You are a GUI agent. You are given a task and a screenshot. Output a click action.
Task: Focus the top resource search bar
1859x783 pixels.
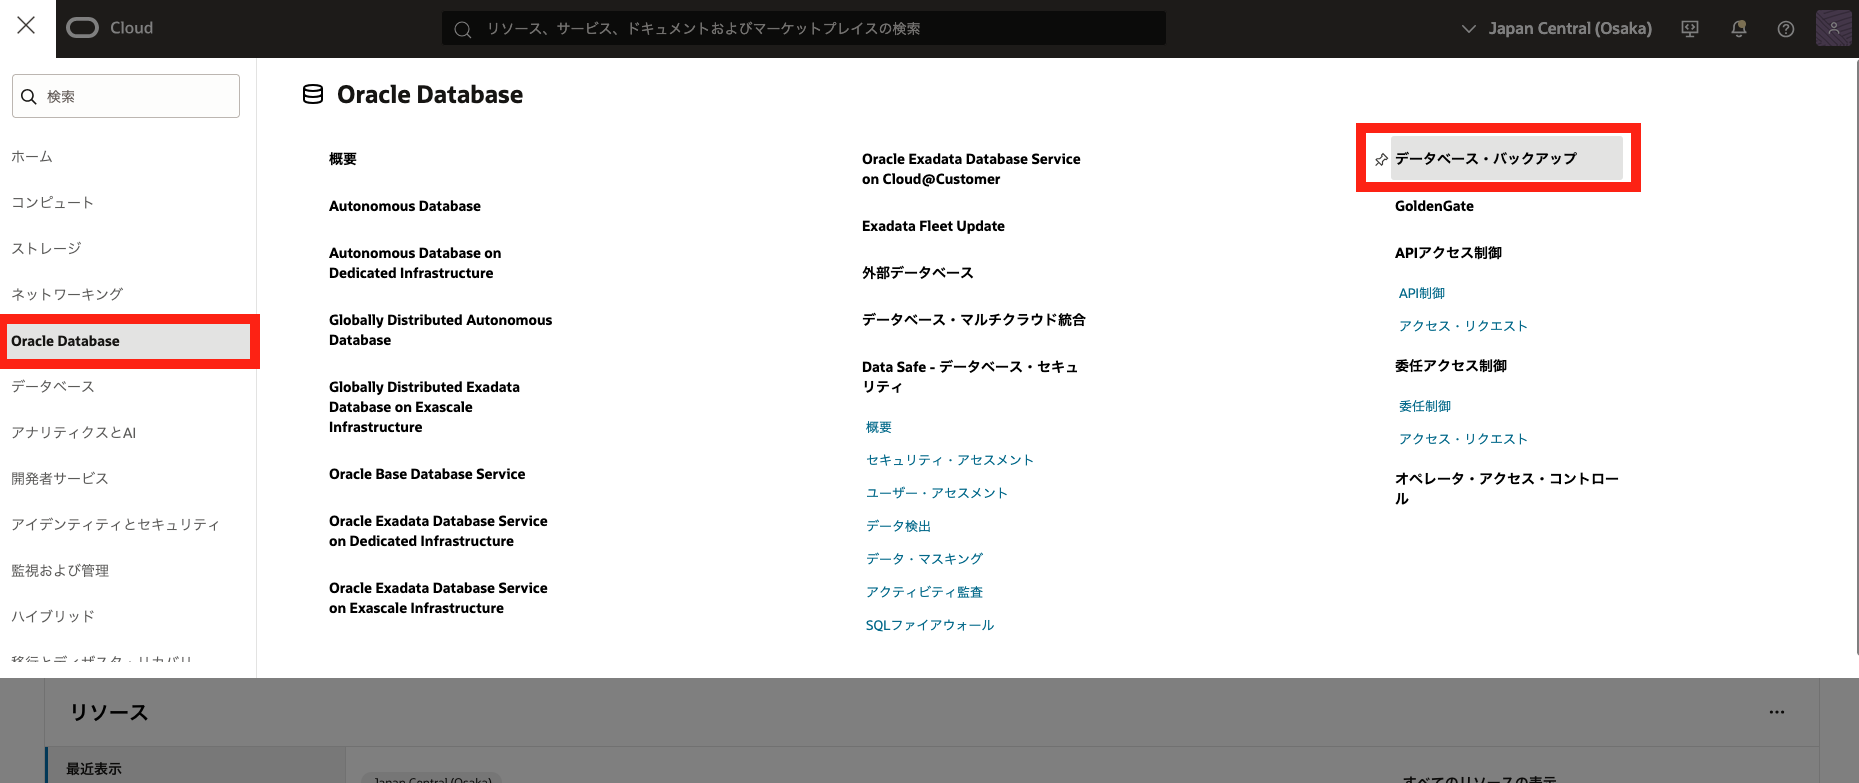[804, 29]
